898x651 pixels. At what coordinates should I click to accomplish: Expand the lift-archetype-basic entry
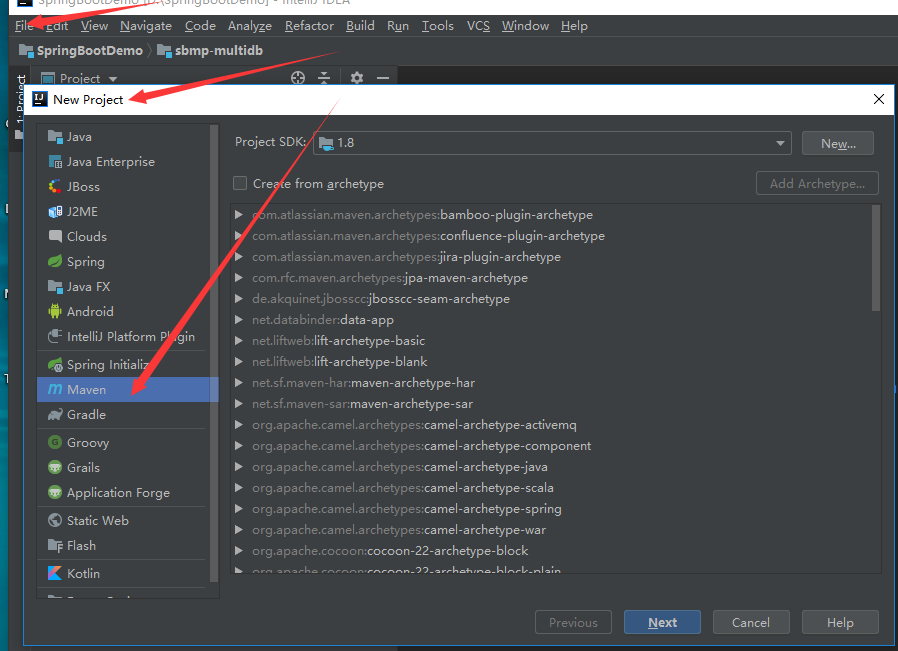click(x=239, y=341)
